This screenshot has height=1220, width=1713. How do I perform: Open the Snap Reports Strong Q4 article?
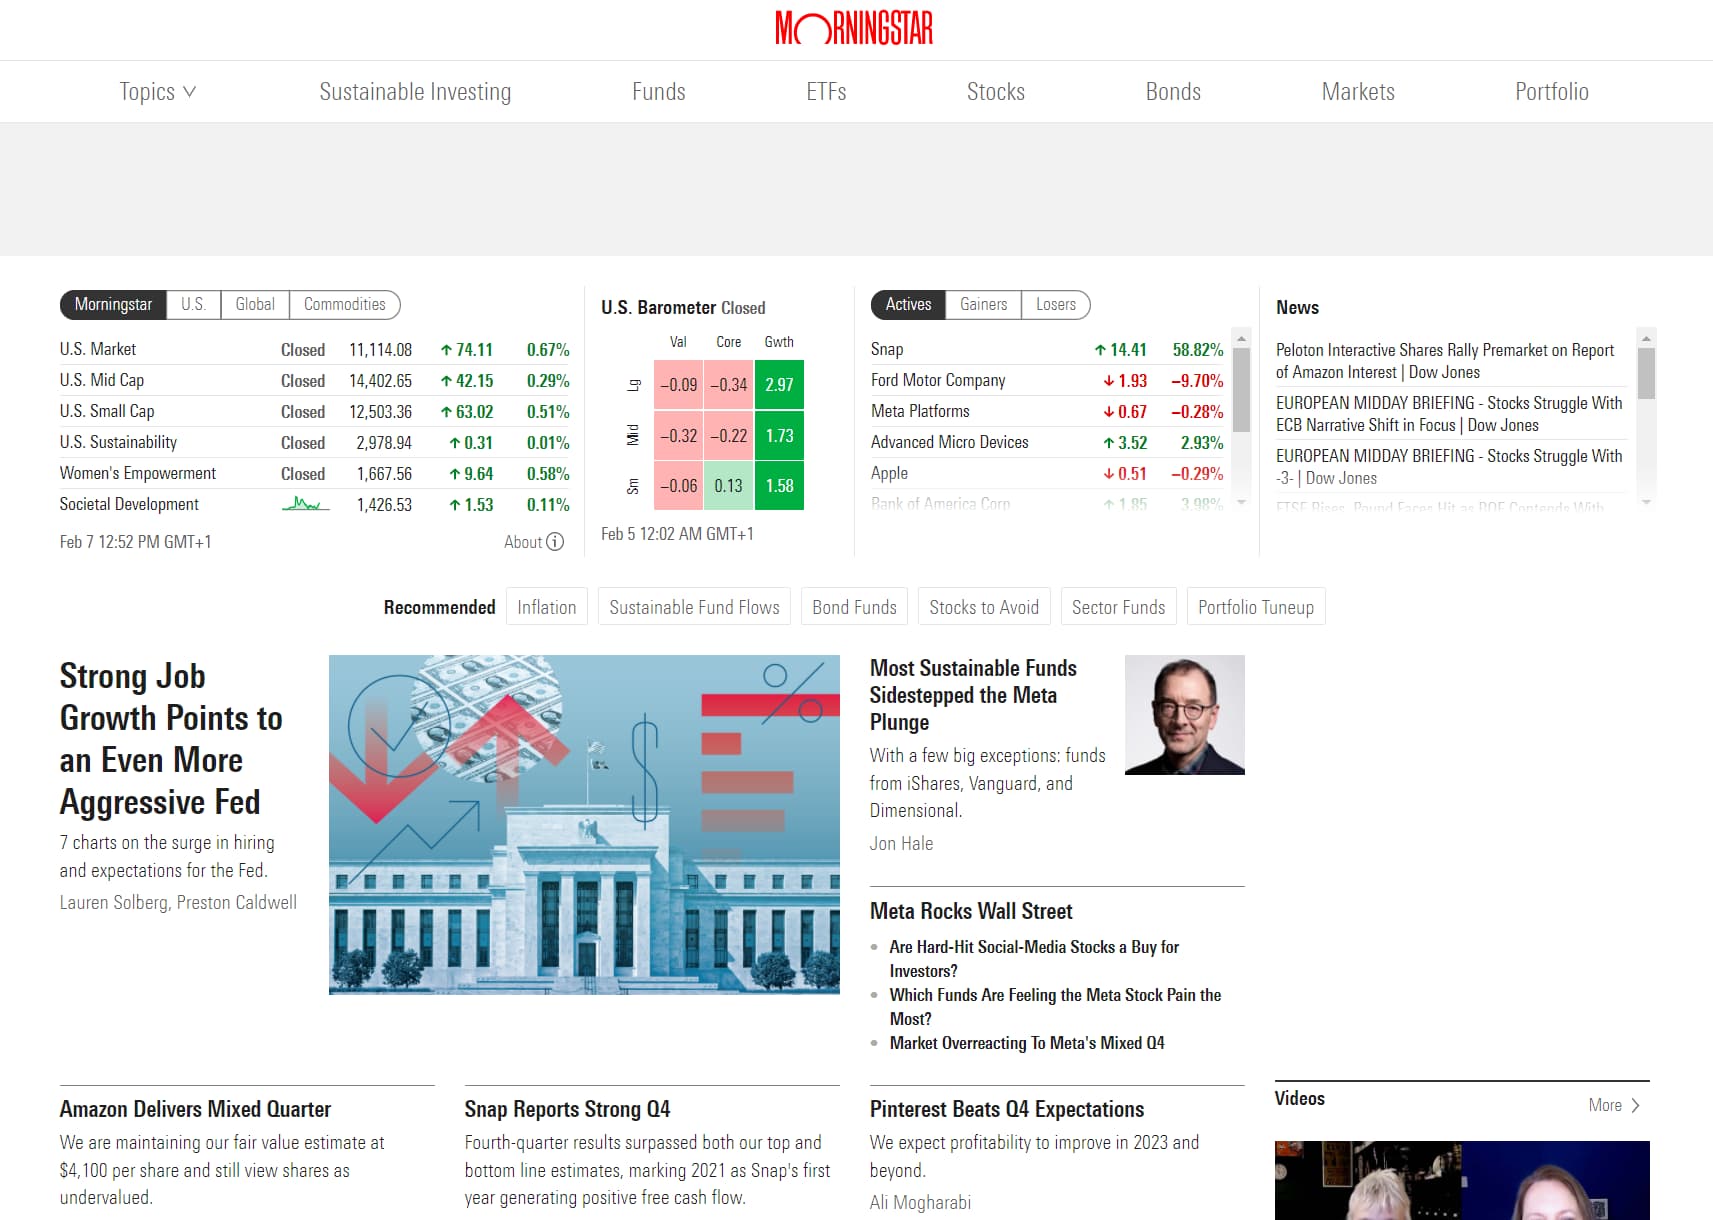(567, 1109)
